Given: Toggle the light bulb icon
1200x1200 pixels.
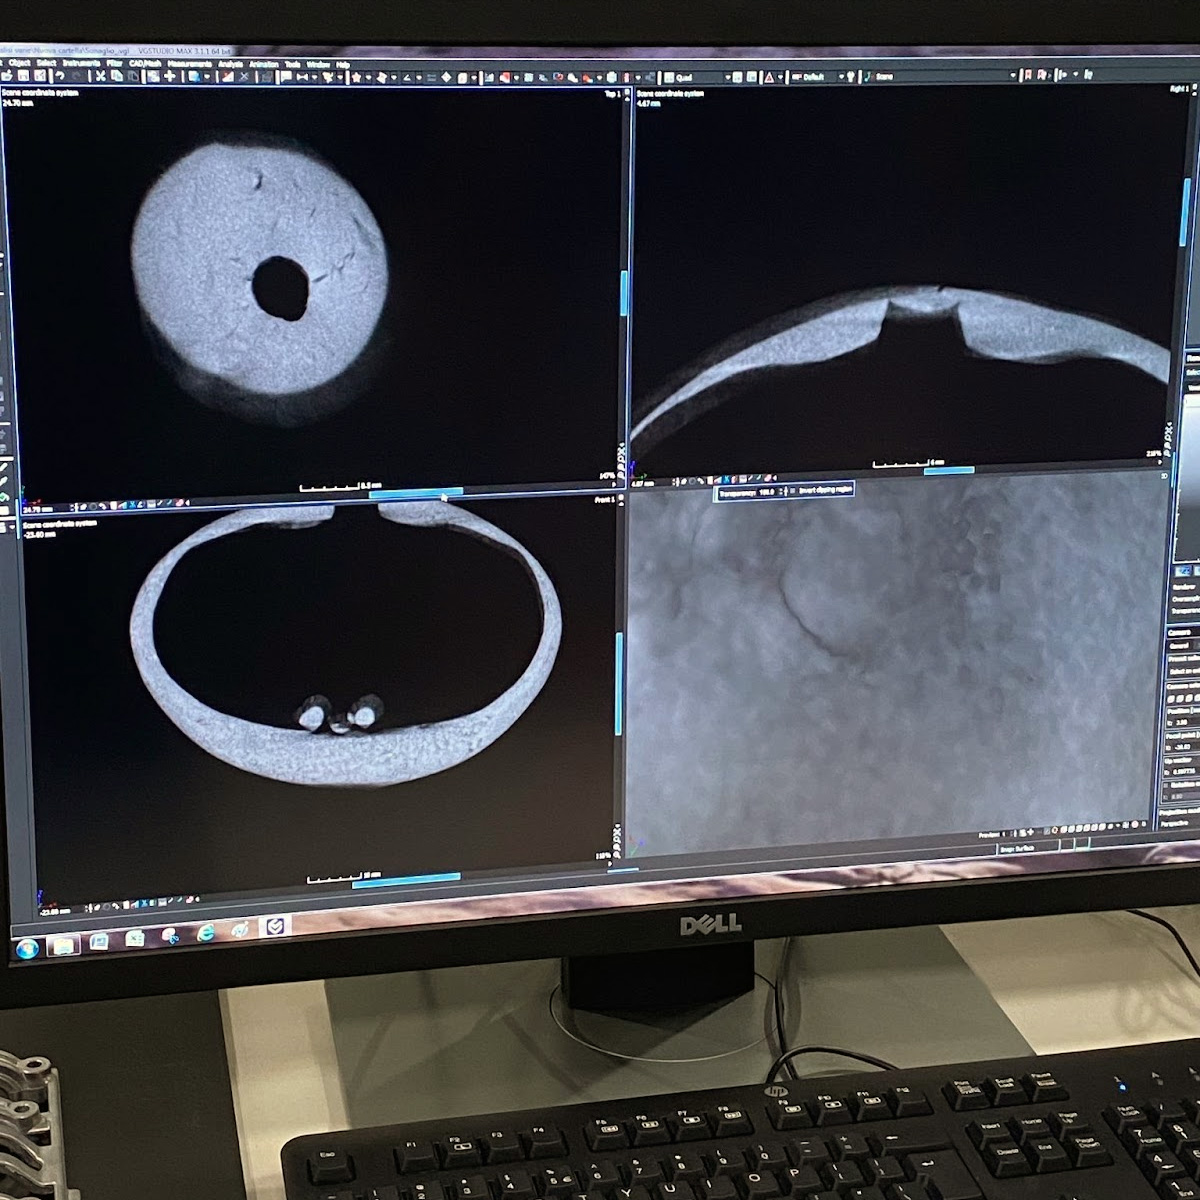Looking at the screenshot, I should [851, 76].
